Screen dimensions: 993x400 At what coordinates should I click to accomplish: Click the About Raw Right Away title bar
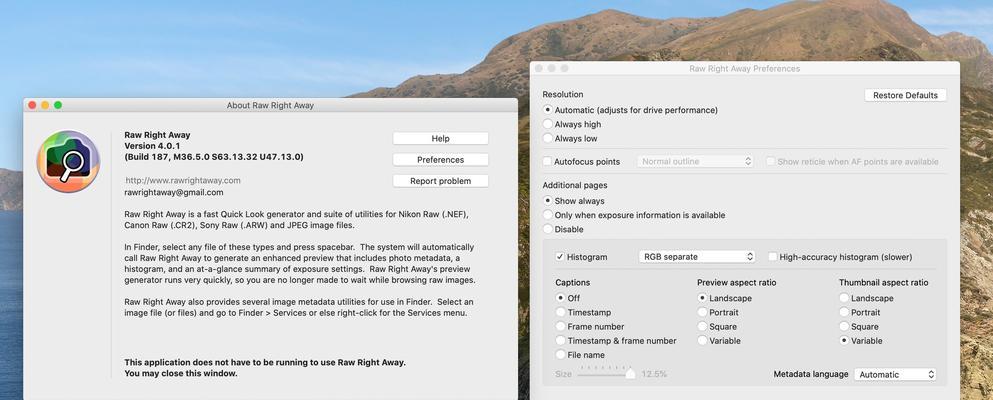(270, 106)
